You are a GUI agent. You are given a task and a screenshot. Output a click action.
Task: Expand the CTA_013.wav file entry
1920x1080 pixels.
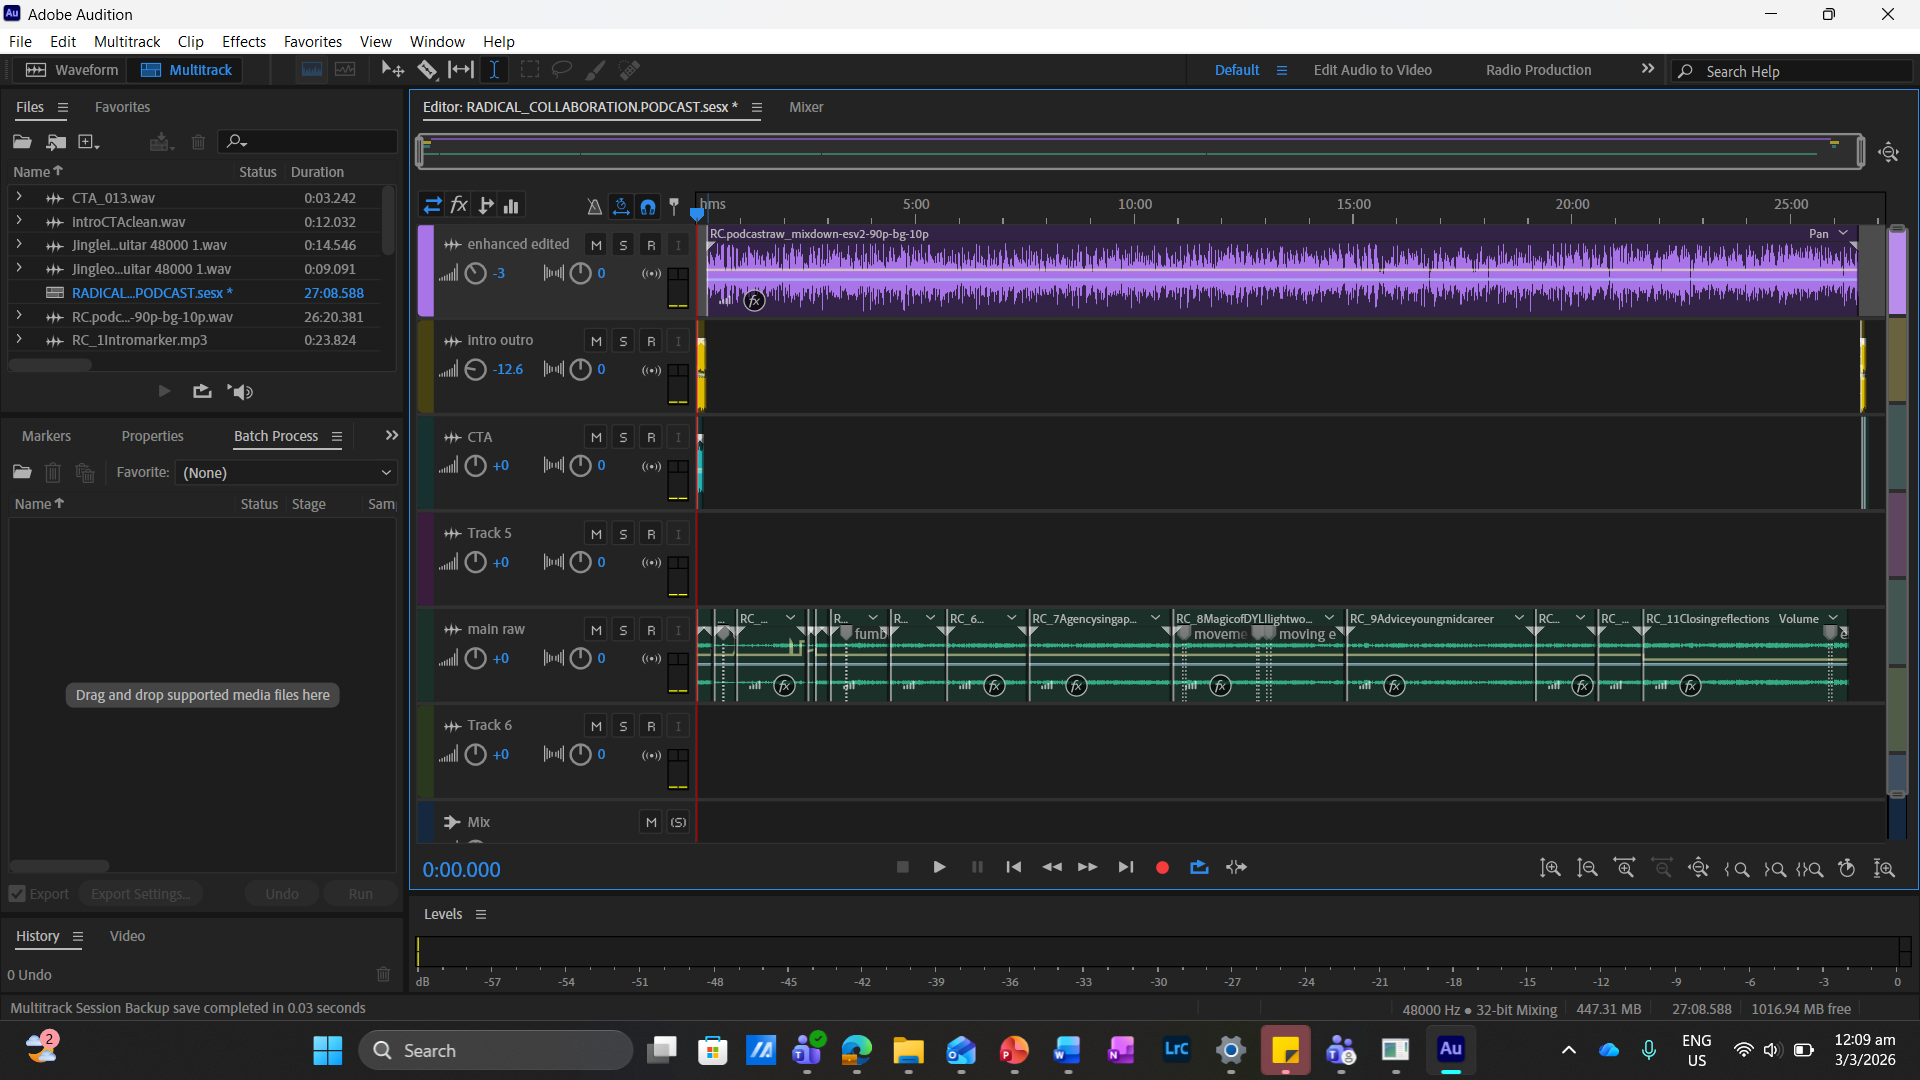click(19, 197)
